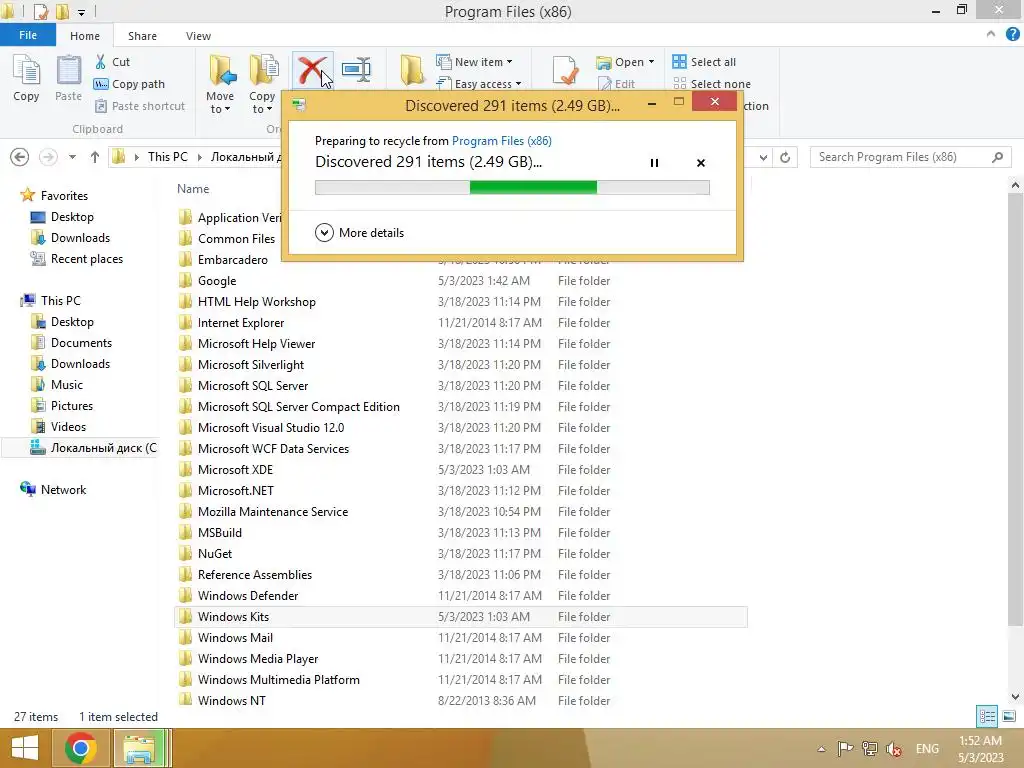Go forward with the right arrow button
1024x768 pixels.
click(48, 157)
